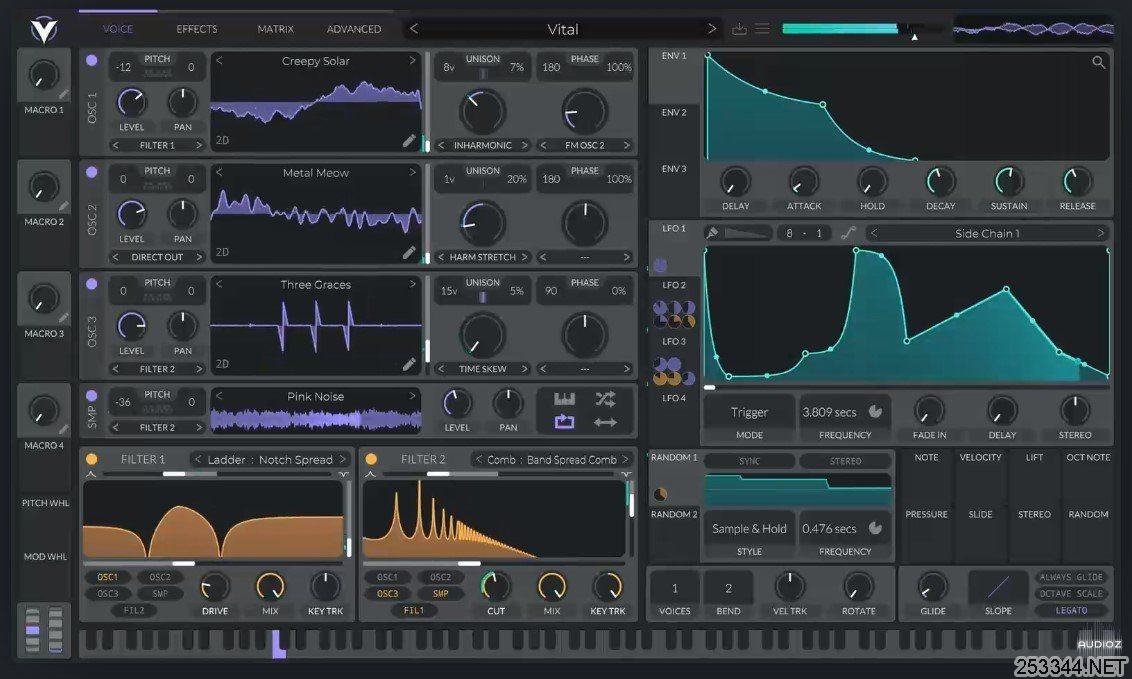Click the highlighted key on keyboard
The image size is (1132, 679).
tap(279, 644)
